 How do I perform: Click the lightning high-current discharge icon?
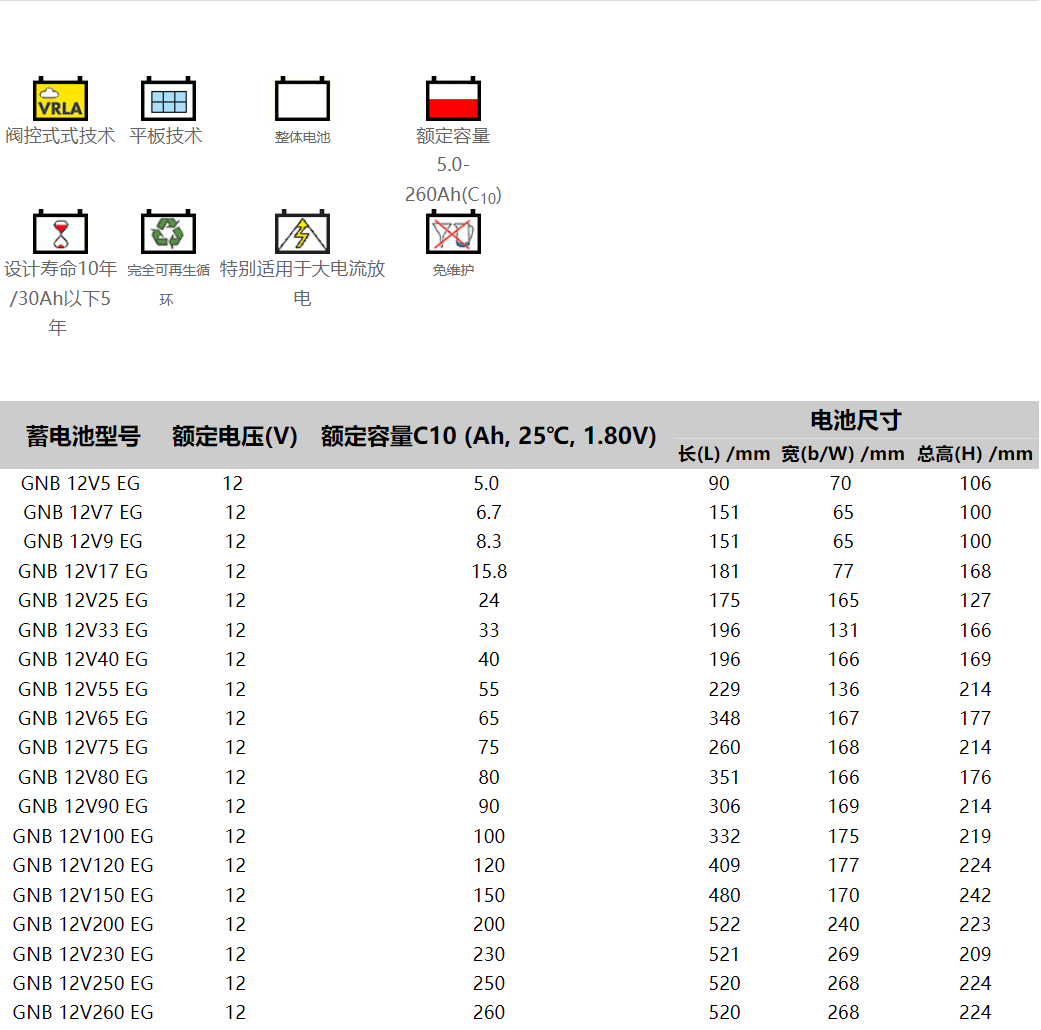click(x=302, y=232)
